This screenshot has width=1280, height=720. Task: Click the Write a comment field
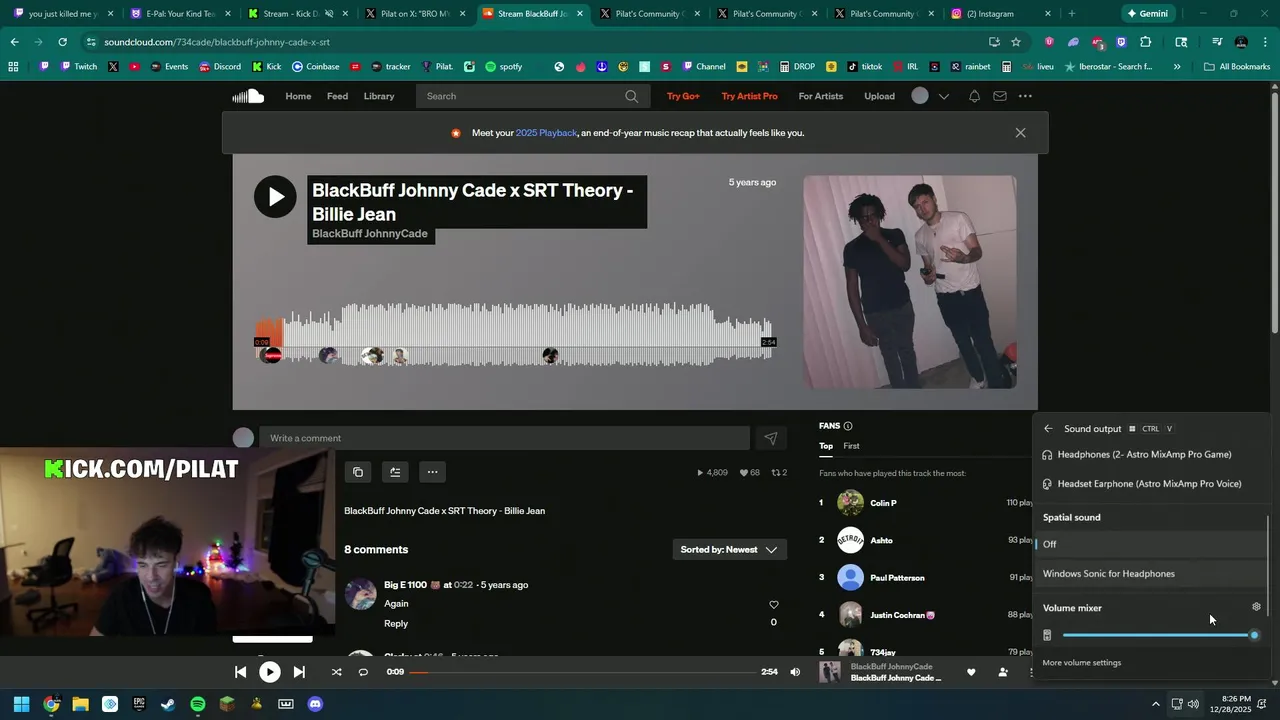tap(504, 438)
